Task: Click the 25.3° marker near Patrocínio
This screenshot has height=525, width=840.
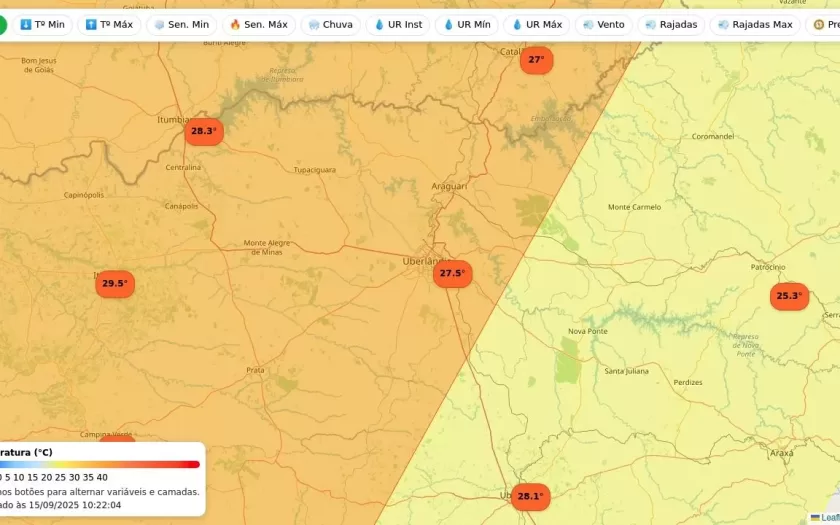Action: click(789, 296)
